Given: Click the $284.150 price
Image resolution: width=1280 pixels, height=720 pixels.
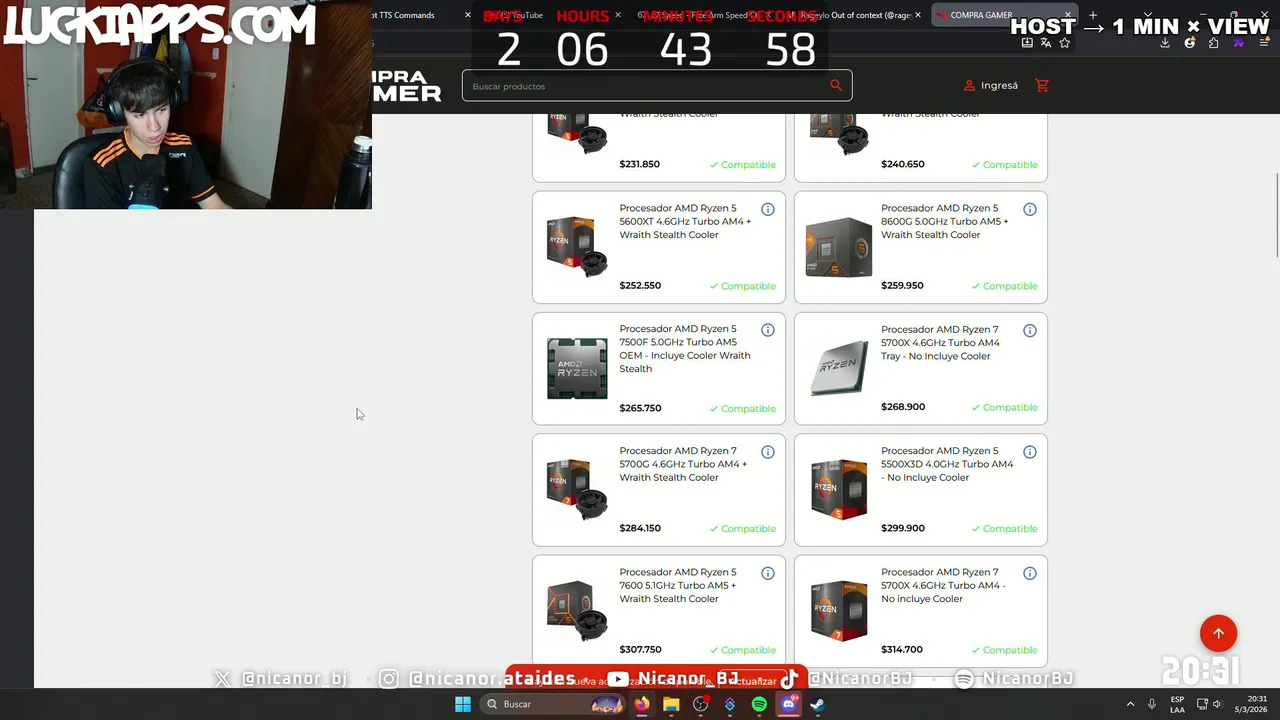Looking at the screenshot, I should [640, 528].
